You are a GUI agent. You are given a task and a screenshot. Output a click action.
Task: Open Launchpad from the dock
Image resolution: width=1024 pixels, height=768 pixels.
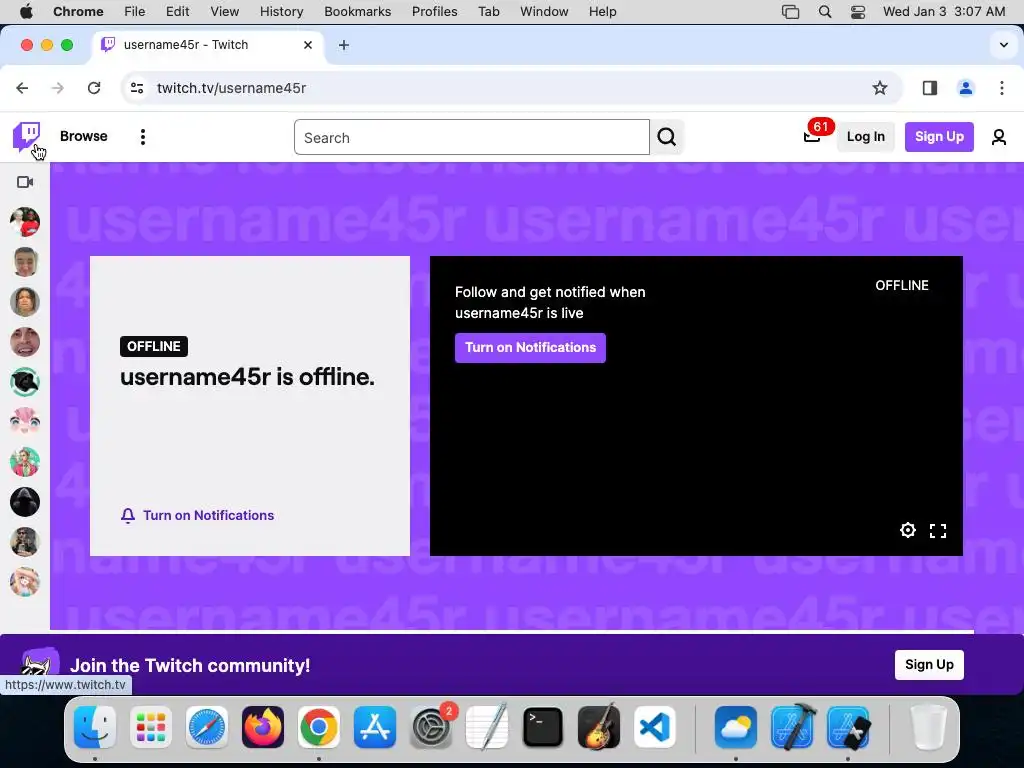click(151, 727)
